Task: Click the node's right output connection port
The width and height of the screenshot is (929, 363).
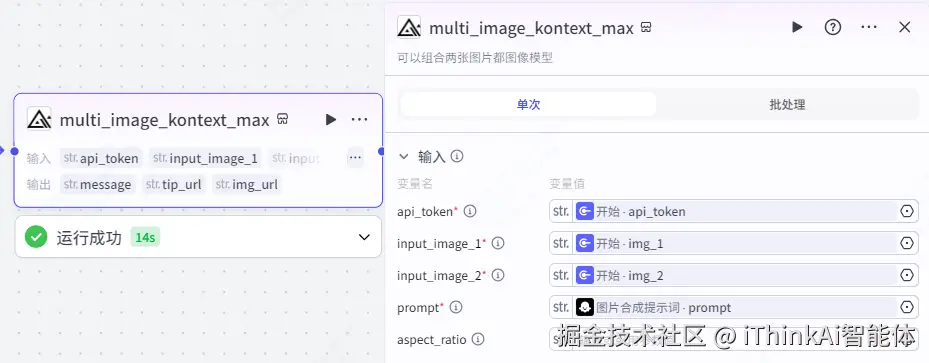Action: (382, 151)
